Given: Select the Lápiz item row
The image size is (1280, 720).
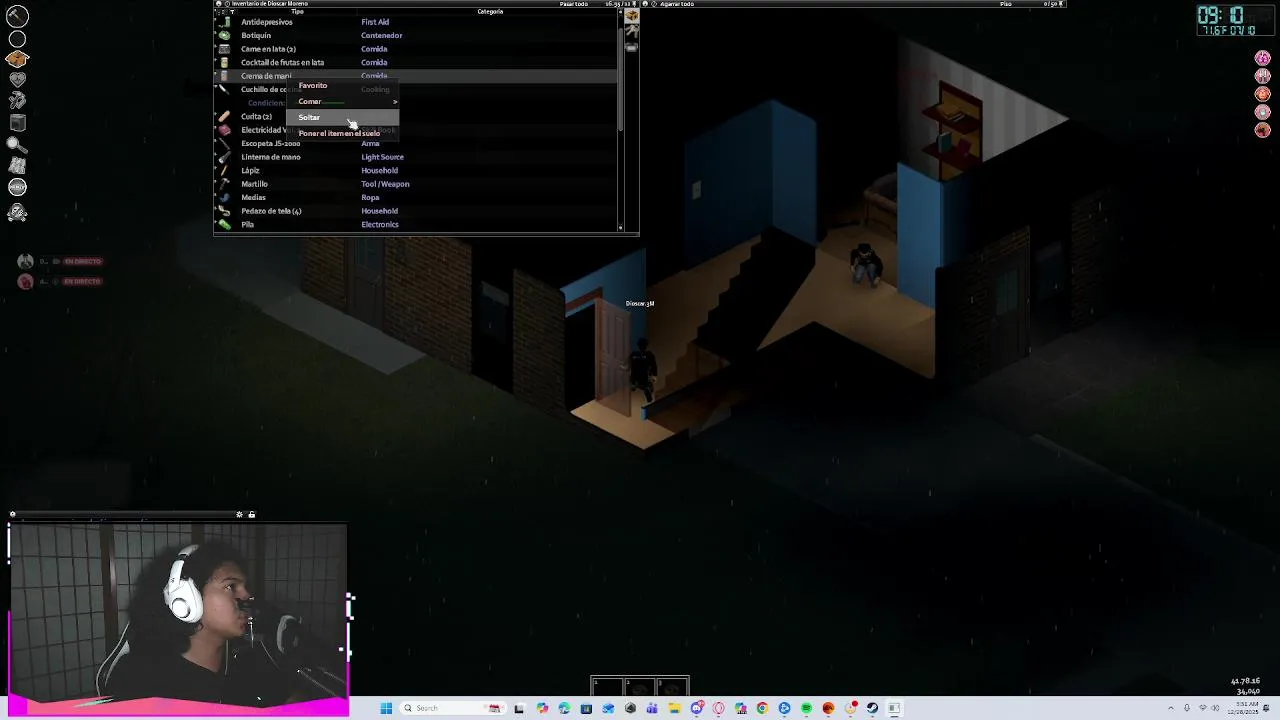Looking at the screenshot, I should click(416, 171).
